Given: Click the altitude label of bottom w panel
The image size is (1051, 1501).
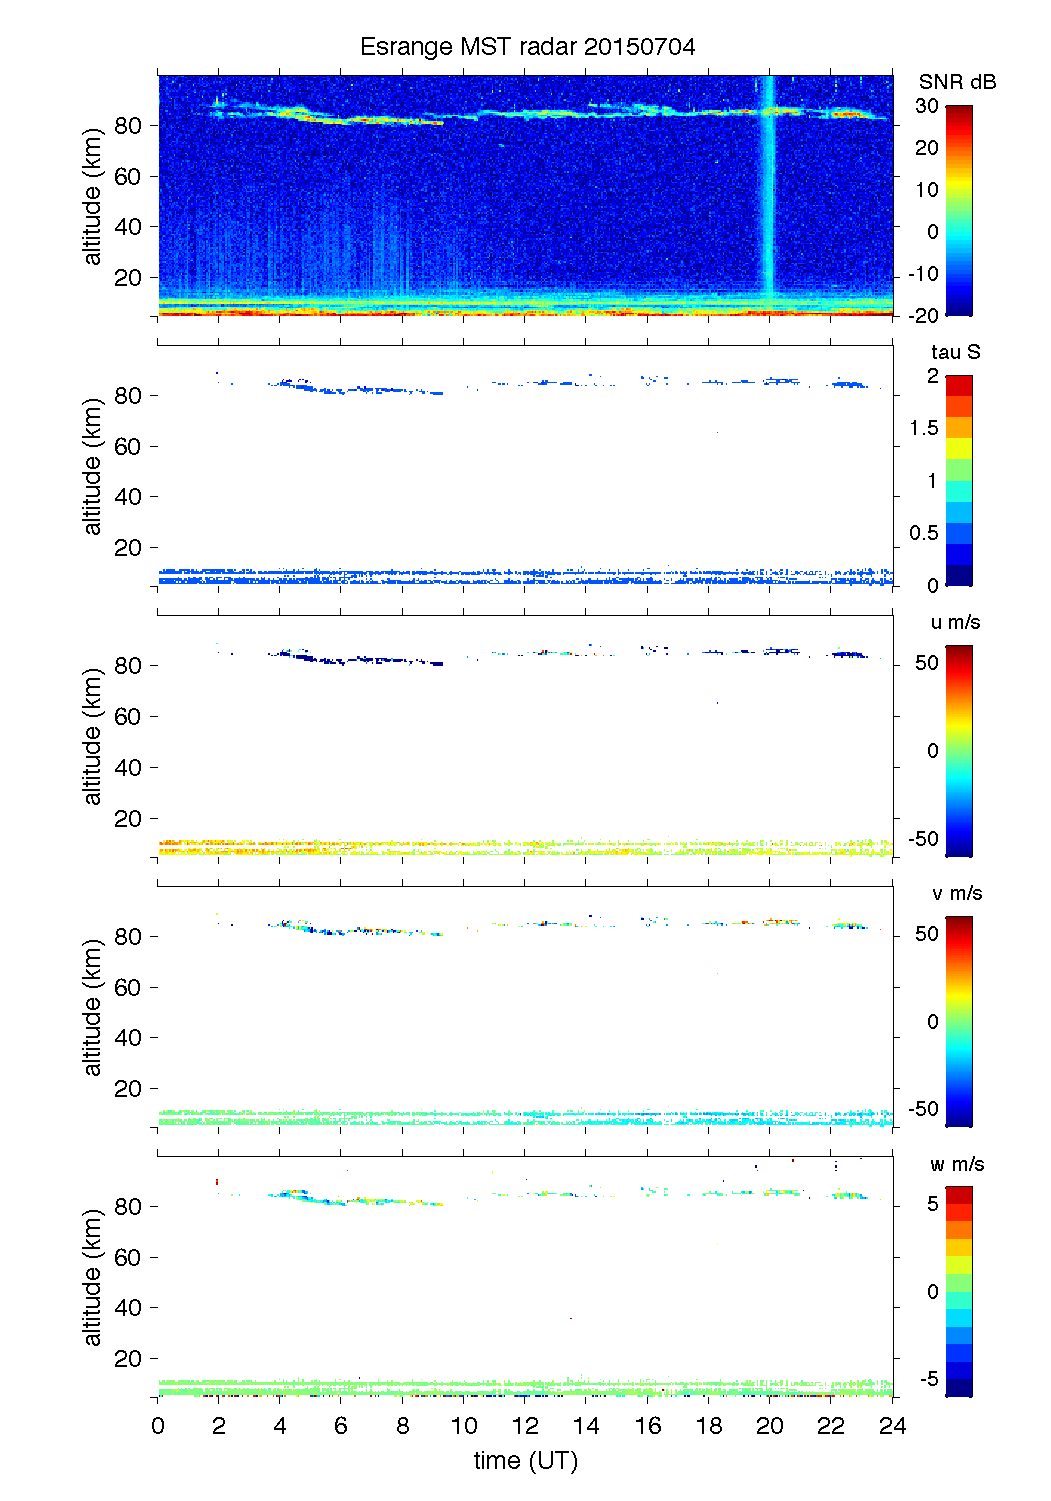Looking at the screenshot, I should (x=93, y=1277).
